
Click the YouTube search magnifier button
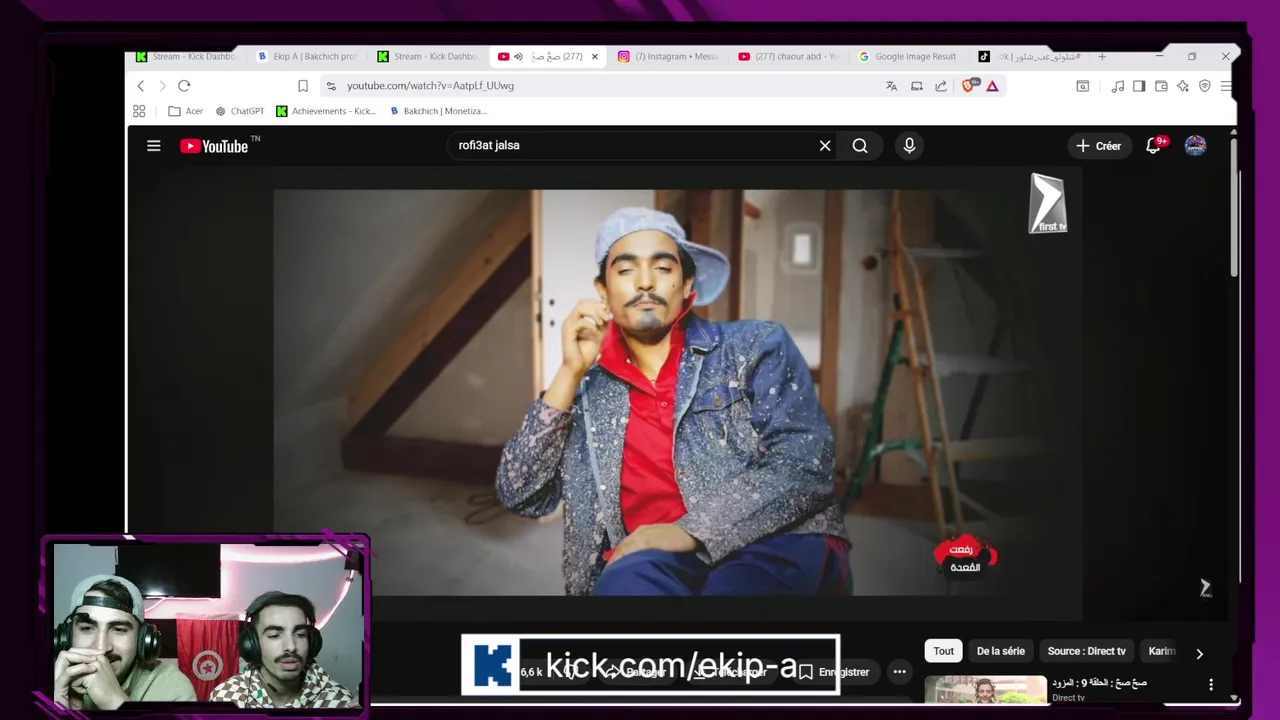(860, 146)
